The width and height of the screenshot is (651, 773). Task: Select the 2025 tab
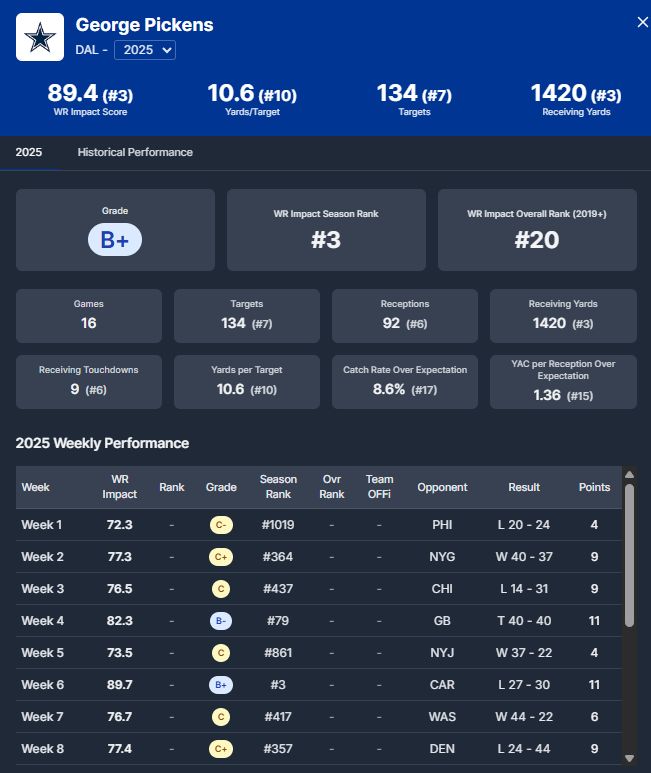click(29, 152)
